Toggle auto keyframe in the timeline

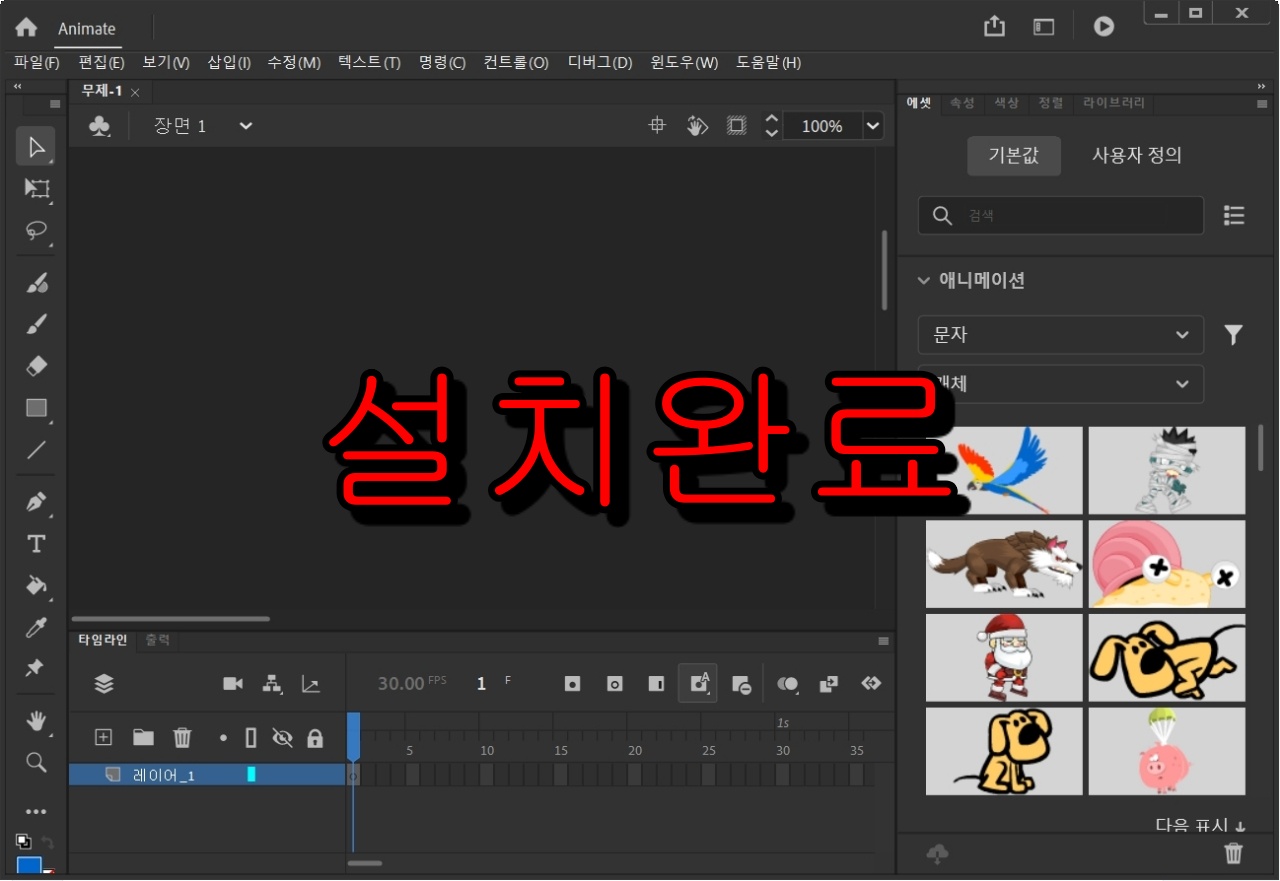(697, 683)
